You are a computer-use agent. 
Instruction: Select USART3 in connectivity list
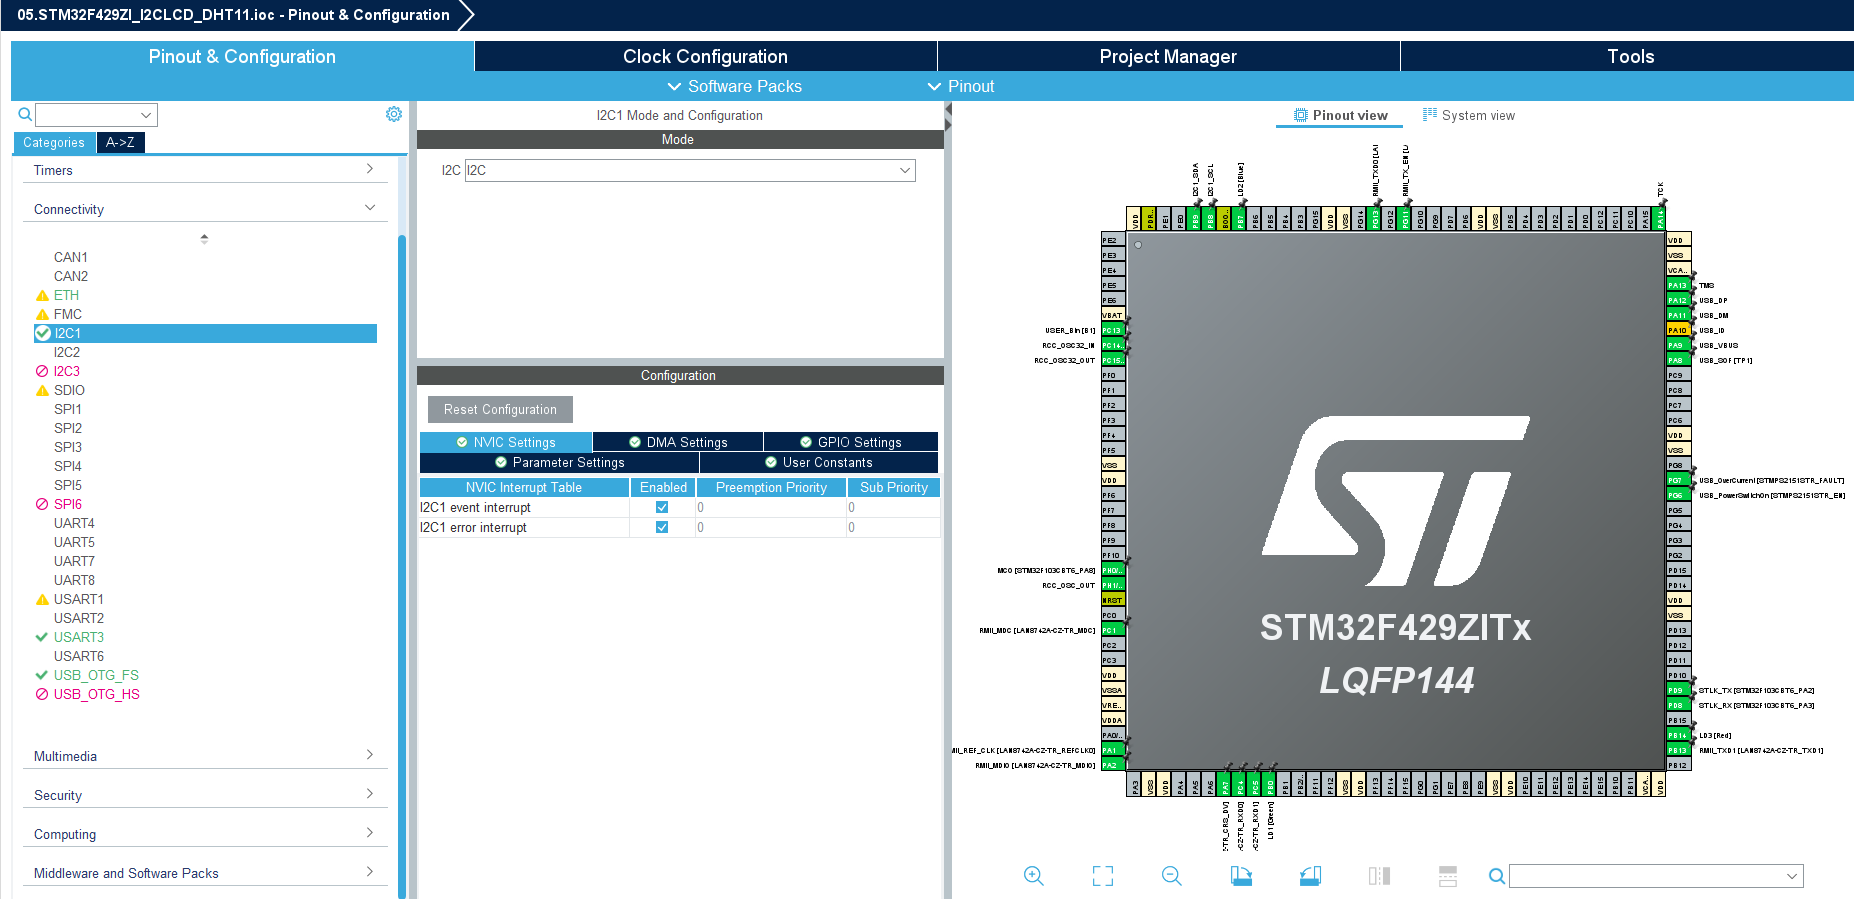pyautogui.click(x=79, y=637)
